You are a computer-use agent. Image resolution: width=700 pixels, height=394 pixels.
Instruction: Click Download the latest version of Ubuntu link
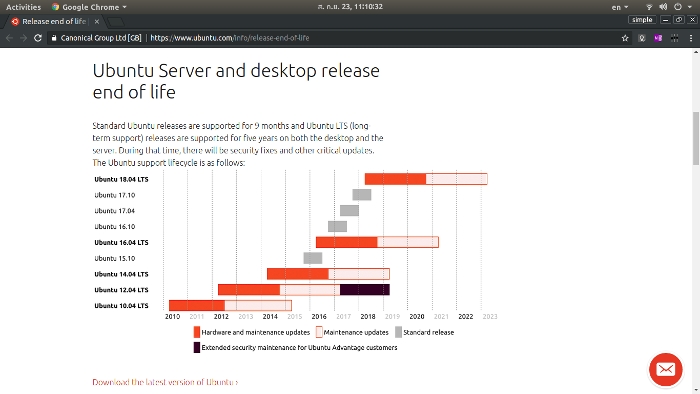(x=165, y=382)
